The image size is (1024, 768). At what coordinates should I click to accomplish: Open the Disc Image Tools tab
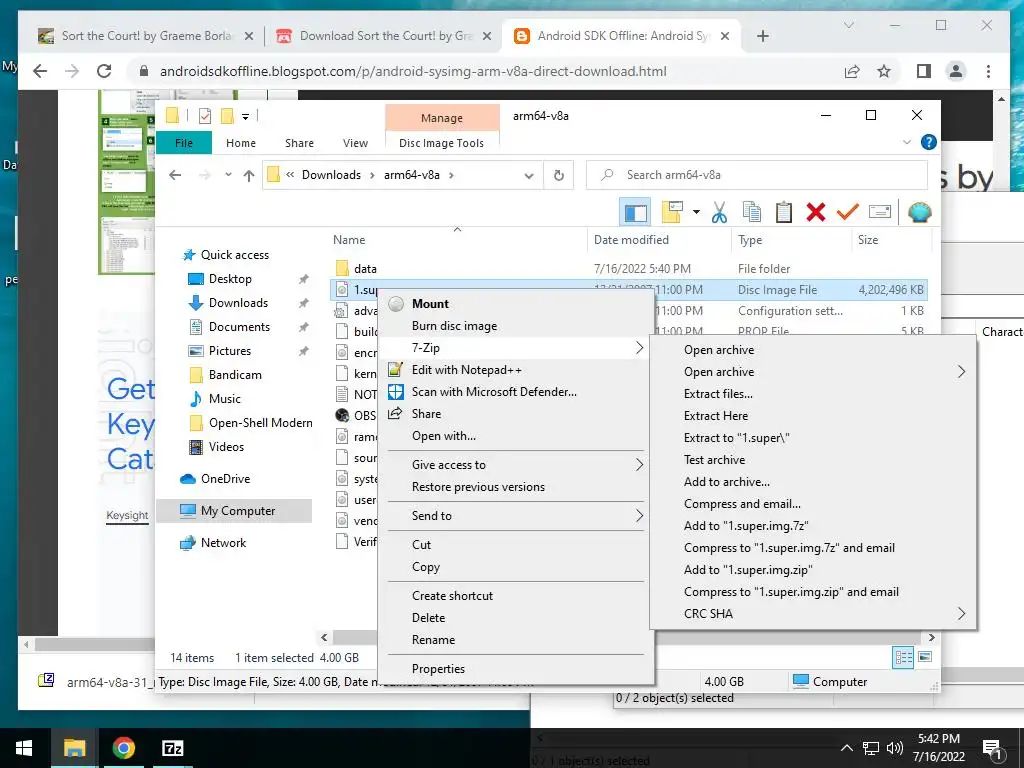tap(441, 143)
